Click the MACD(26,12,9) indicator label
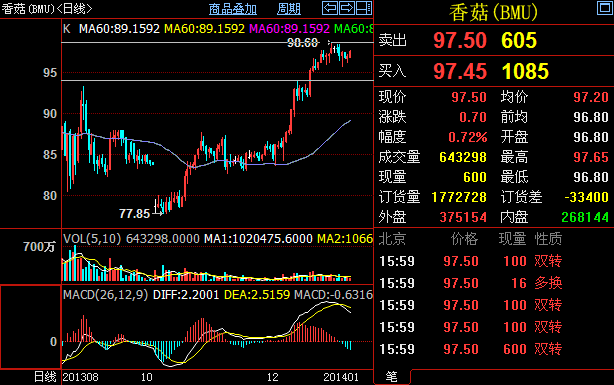 pyautogui.click(x=105, y=295)
